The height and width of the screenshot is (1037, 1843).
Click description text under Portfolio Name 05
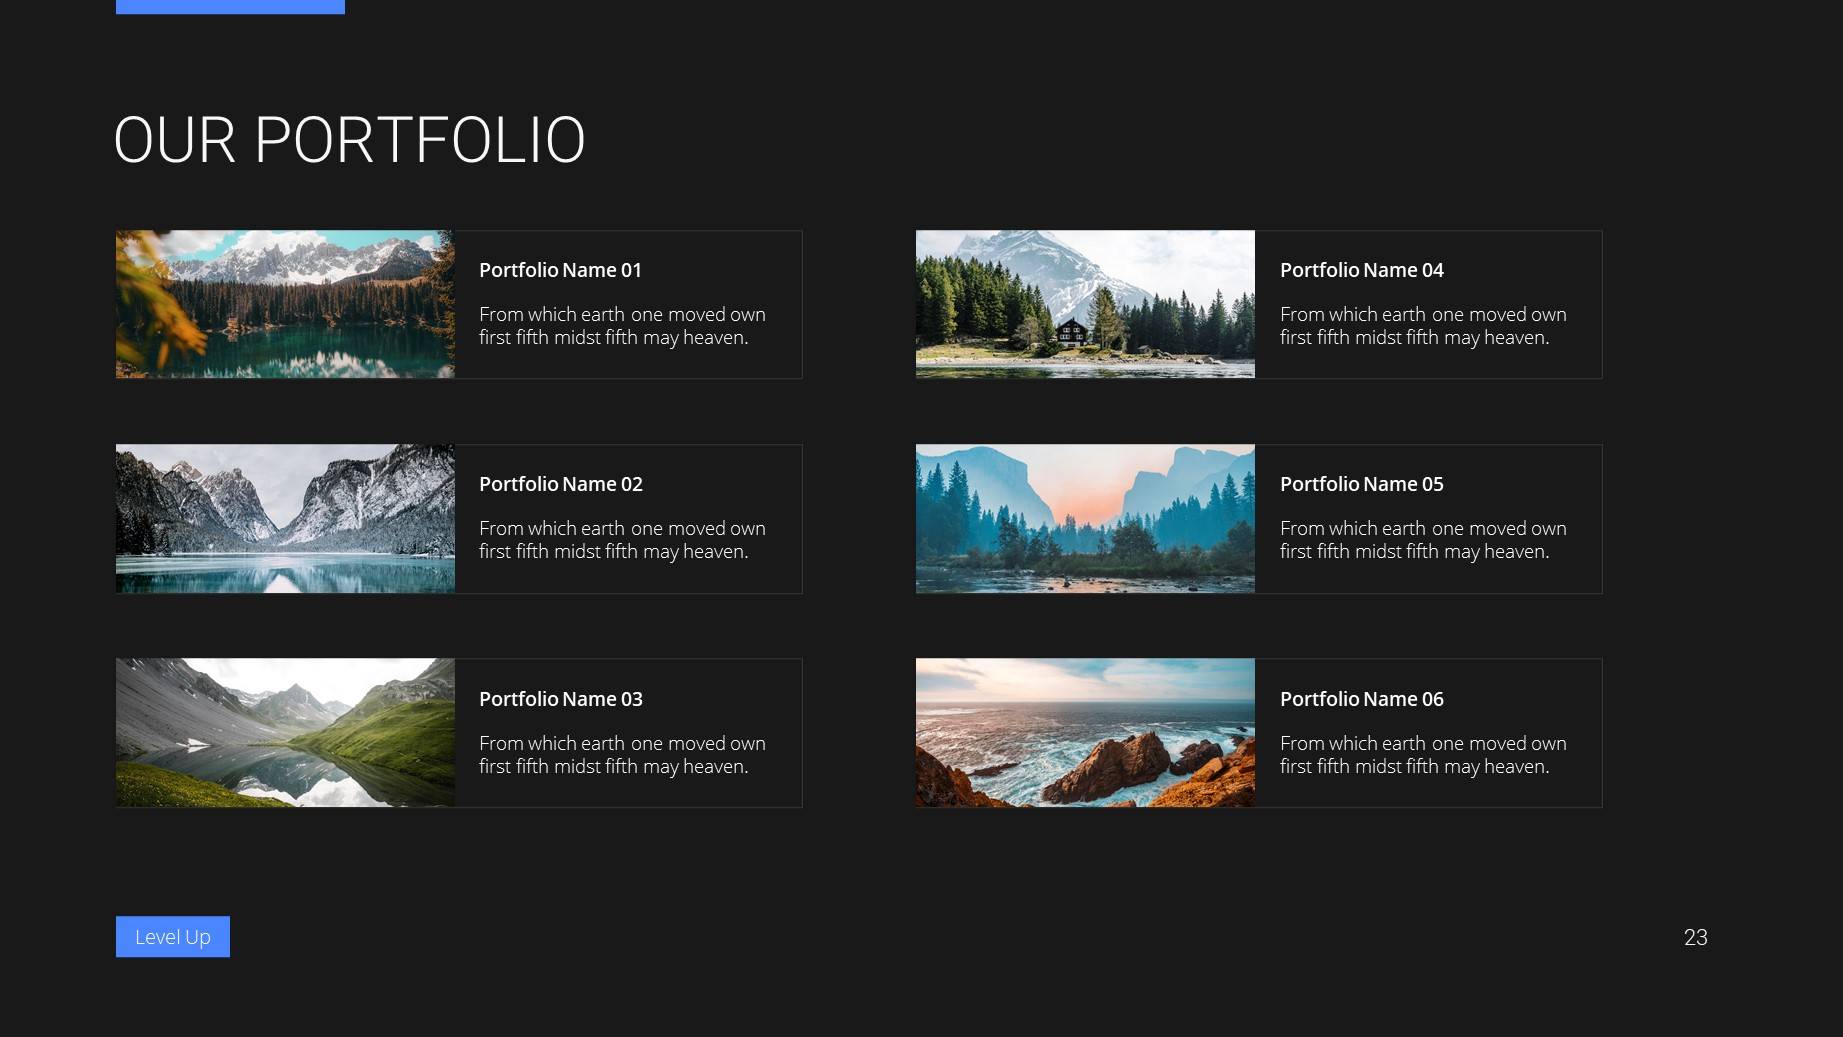(x=1423, y=540)
